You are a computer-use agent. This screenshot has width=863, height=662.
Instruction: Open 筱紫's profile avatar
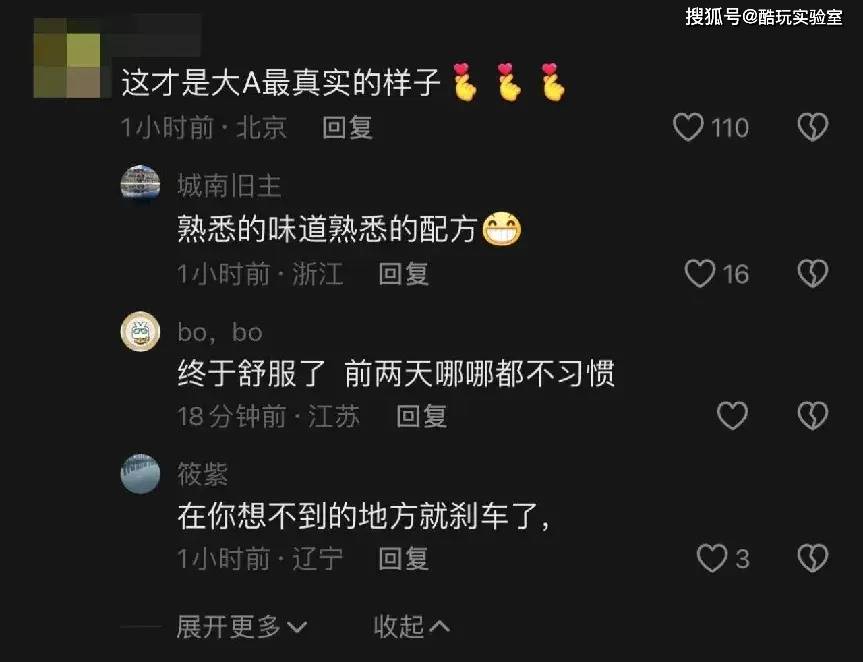click(x=140, y=474)
